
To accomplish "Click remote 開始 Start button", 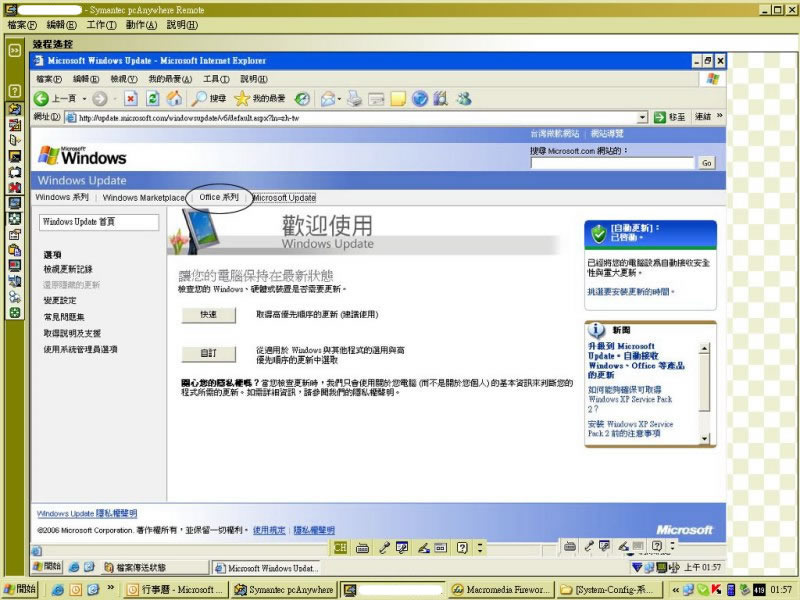I will pyautogui.click(x=47, y=566).
